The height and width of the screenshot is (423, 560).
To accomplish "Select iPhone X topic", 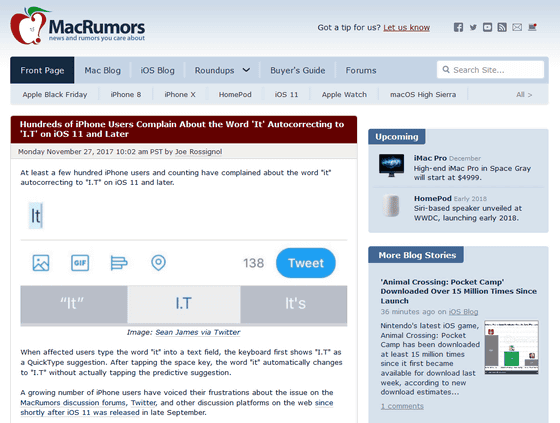I will [180, 95].
